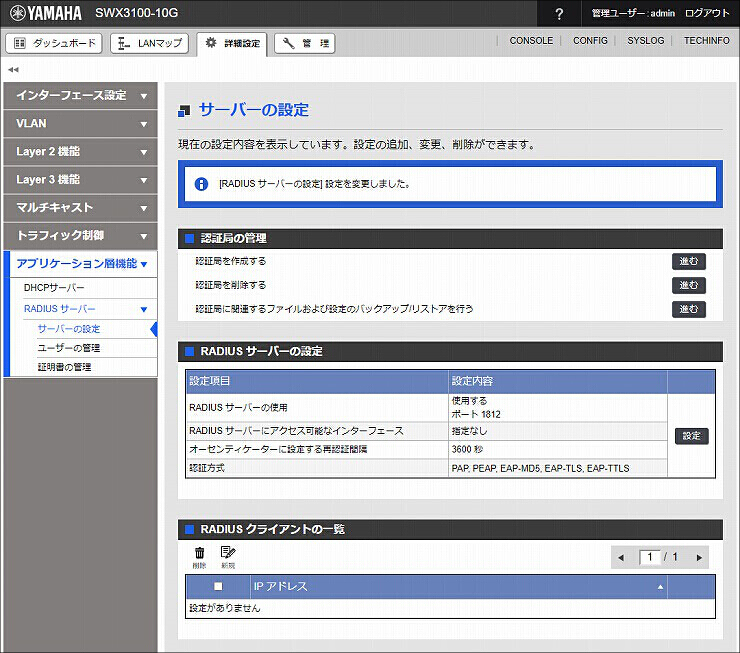Click 進む for 認証局を削除する
The image size is (740, 653).
pyautogui.click(x=689, y=285)
